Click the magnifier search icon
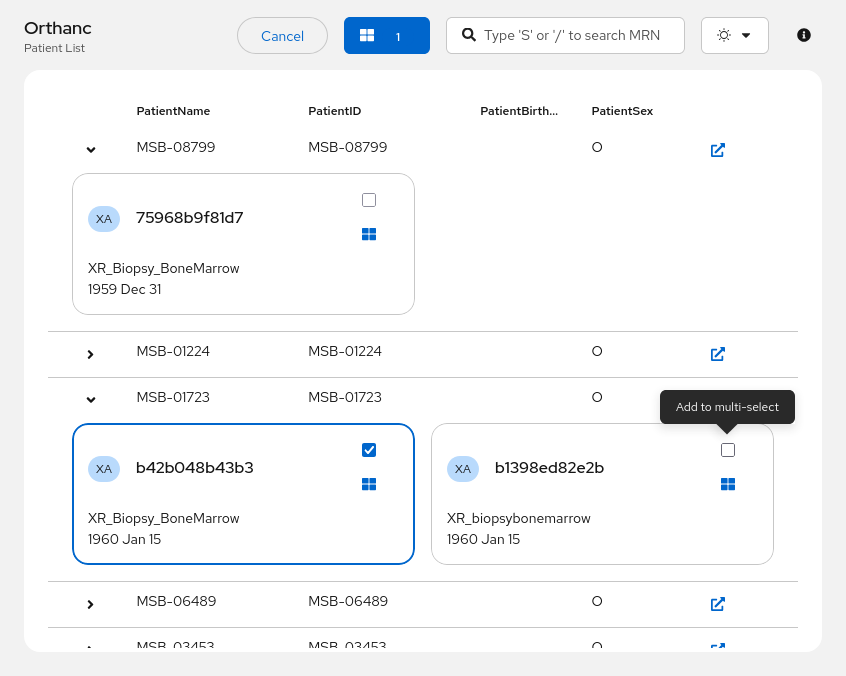This screenshot has height=676, width=846. (x=469, y=35)
